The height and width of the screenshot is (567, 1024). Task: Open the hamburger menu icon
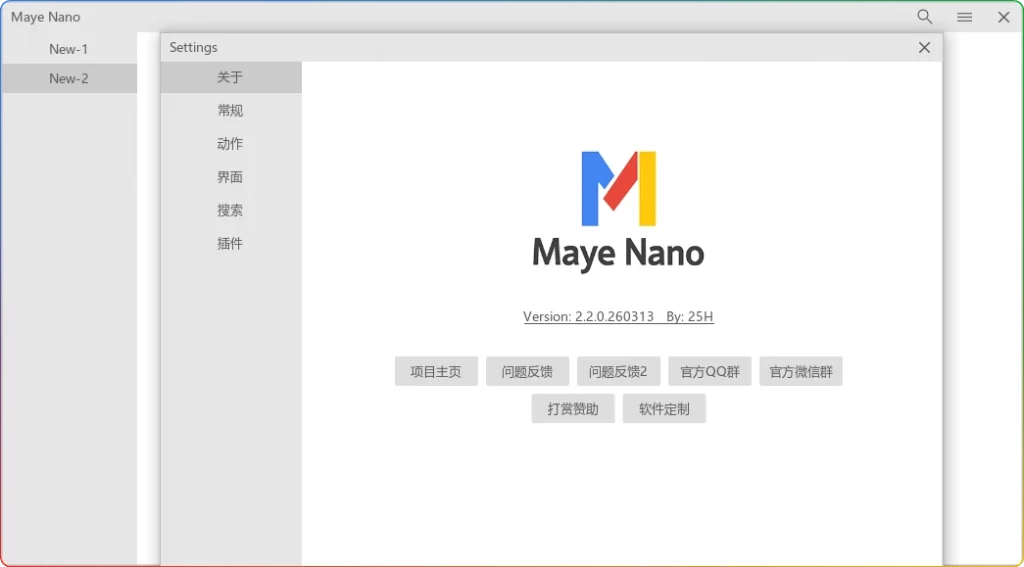(x=965, y=18)
